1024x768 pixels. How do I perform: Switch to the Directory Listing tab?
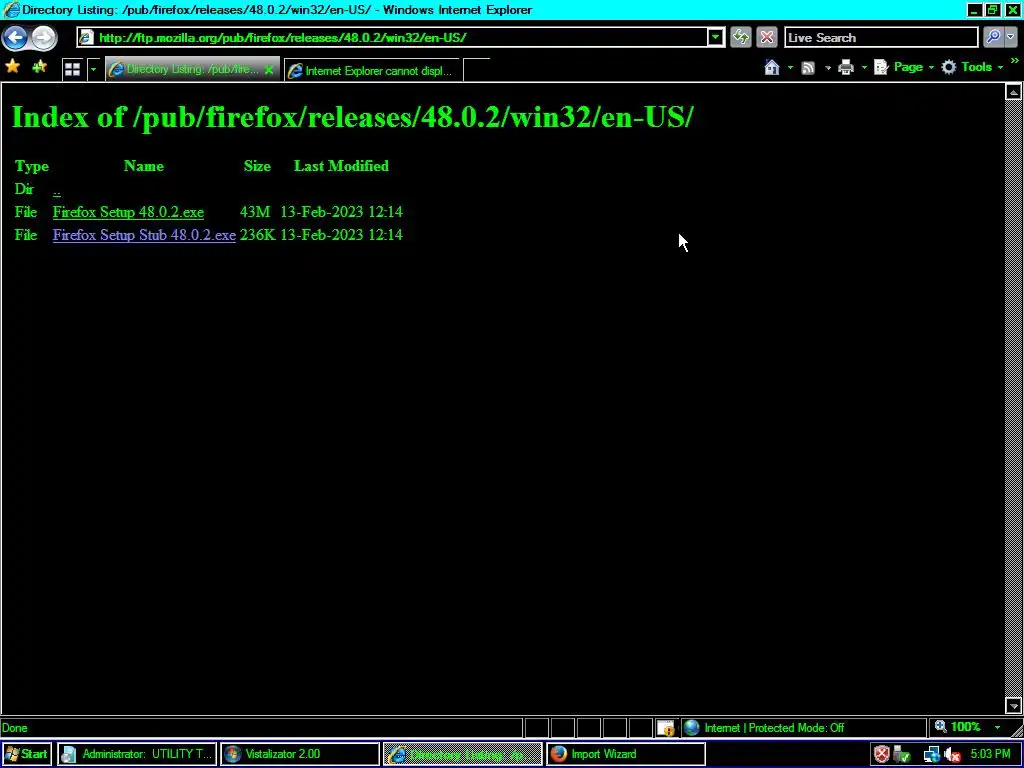tap(191, 69)
